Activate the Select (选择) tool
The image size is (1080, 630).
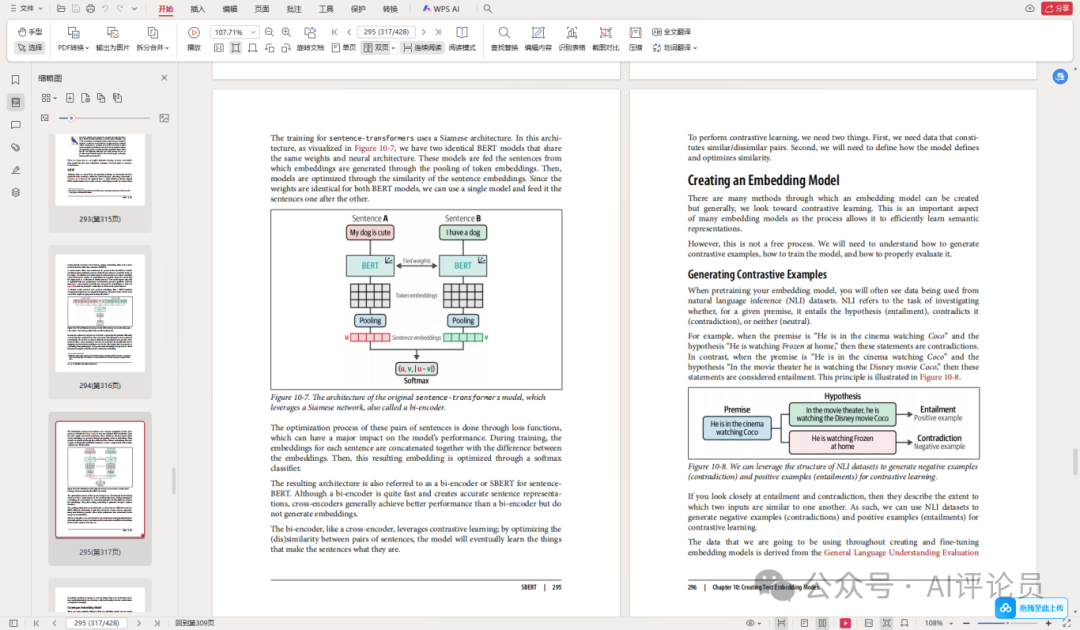(x=30, y=48)
